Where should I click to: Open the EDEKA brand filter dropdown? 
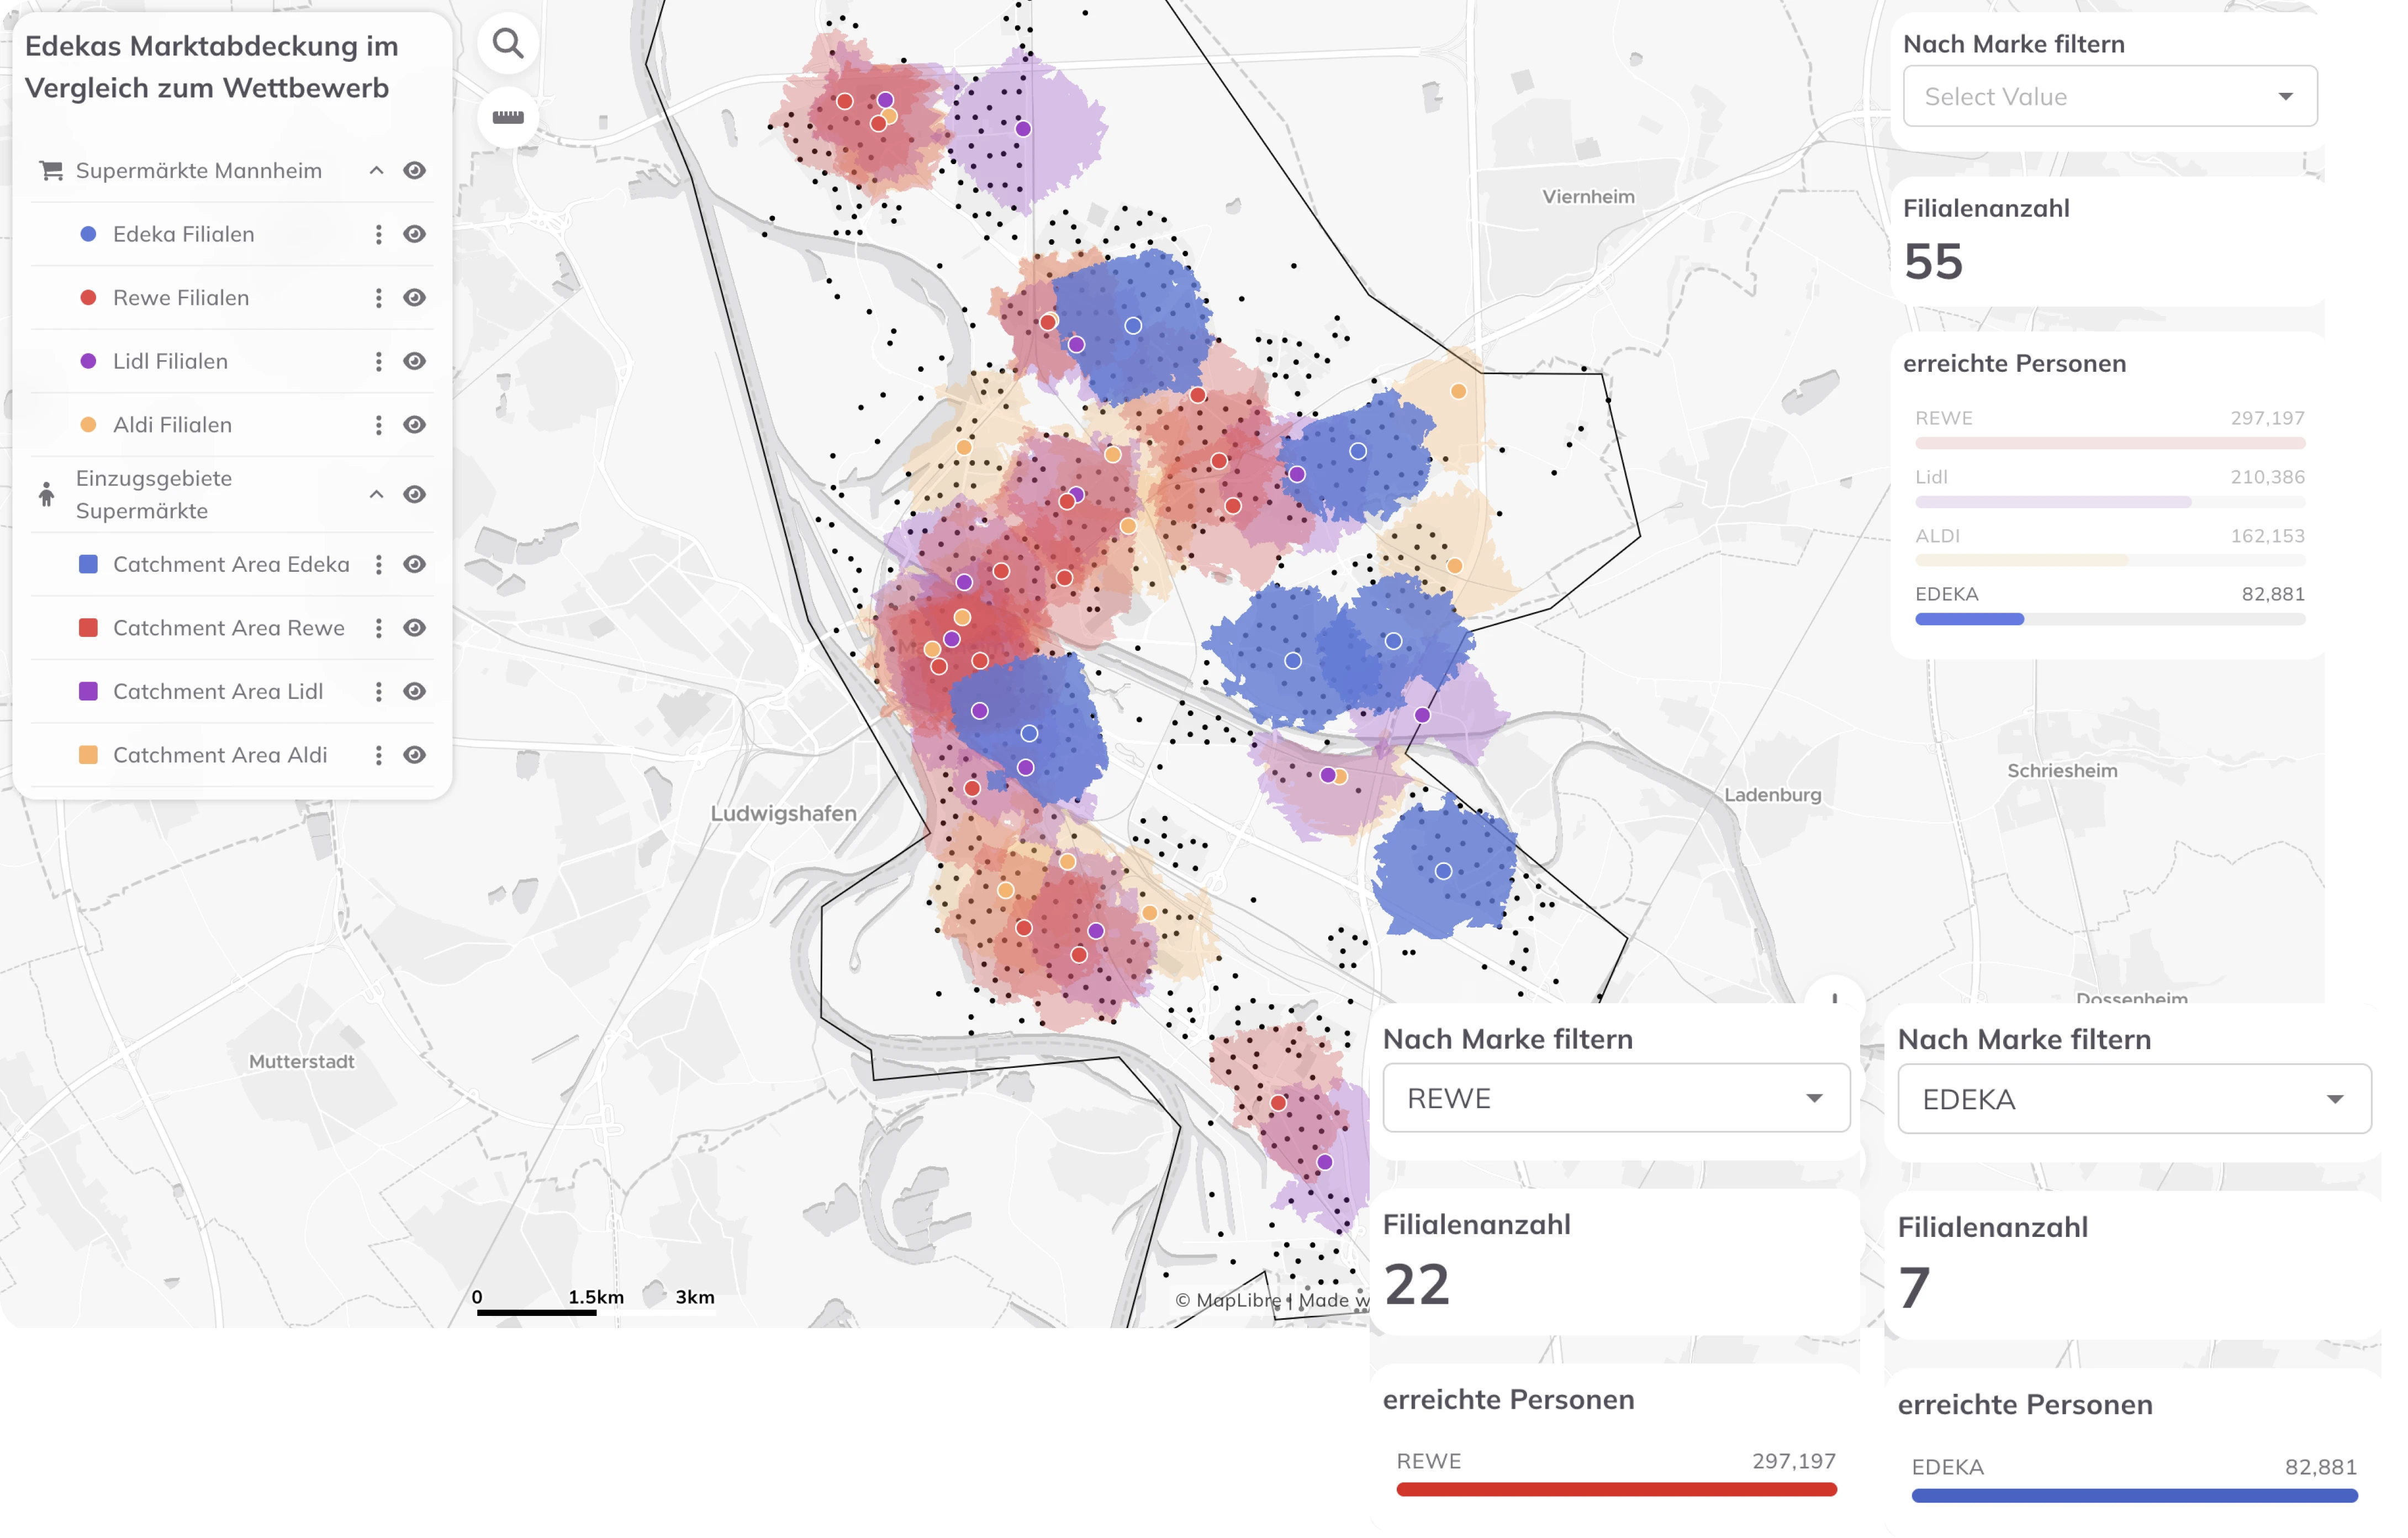click(2134, 1099)
